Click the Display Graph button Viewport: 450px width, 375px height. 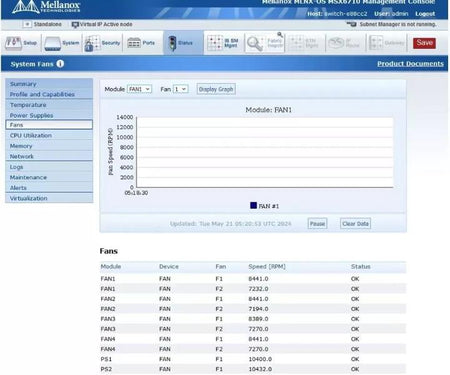216,89
